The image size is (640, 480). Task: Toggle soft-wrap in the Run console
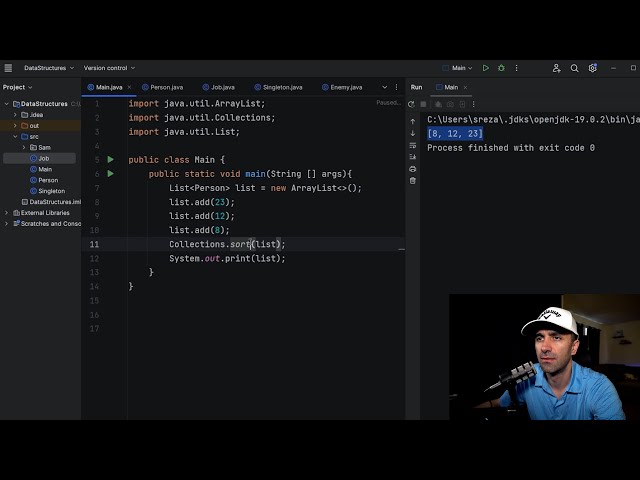[413, 145]
